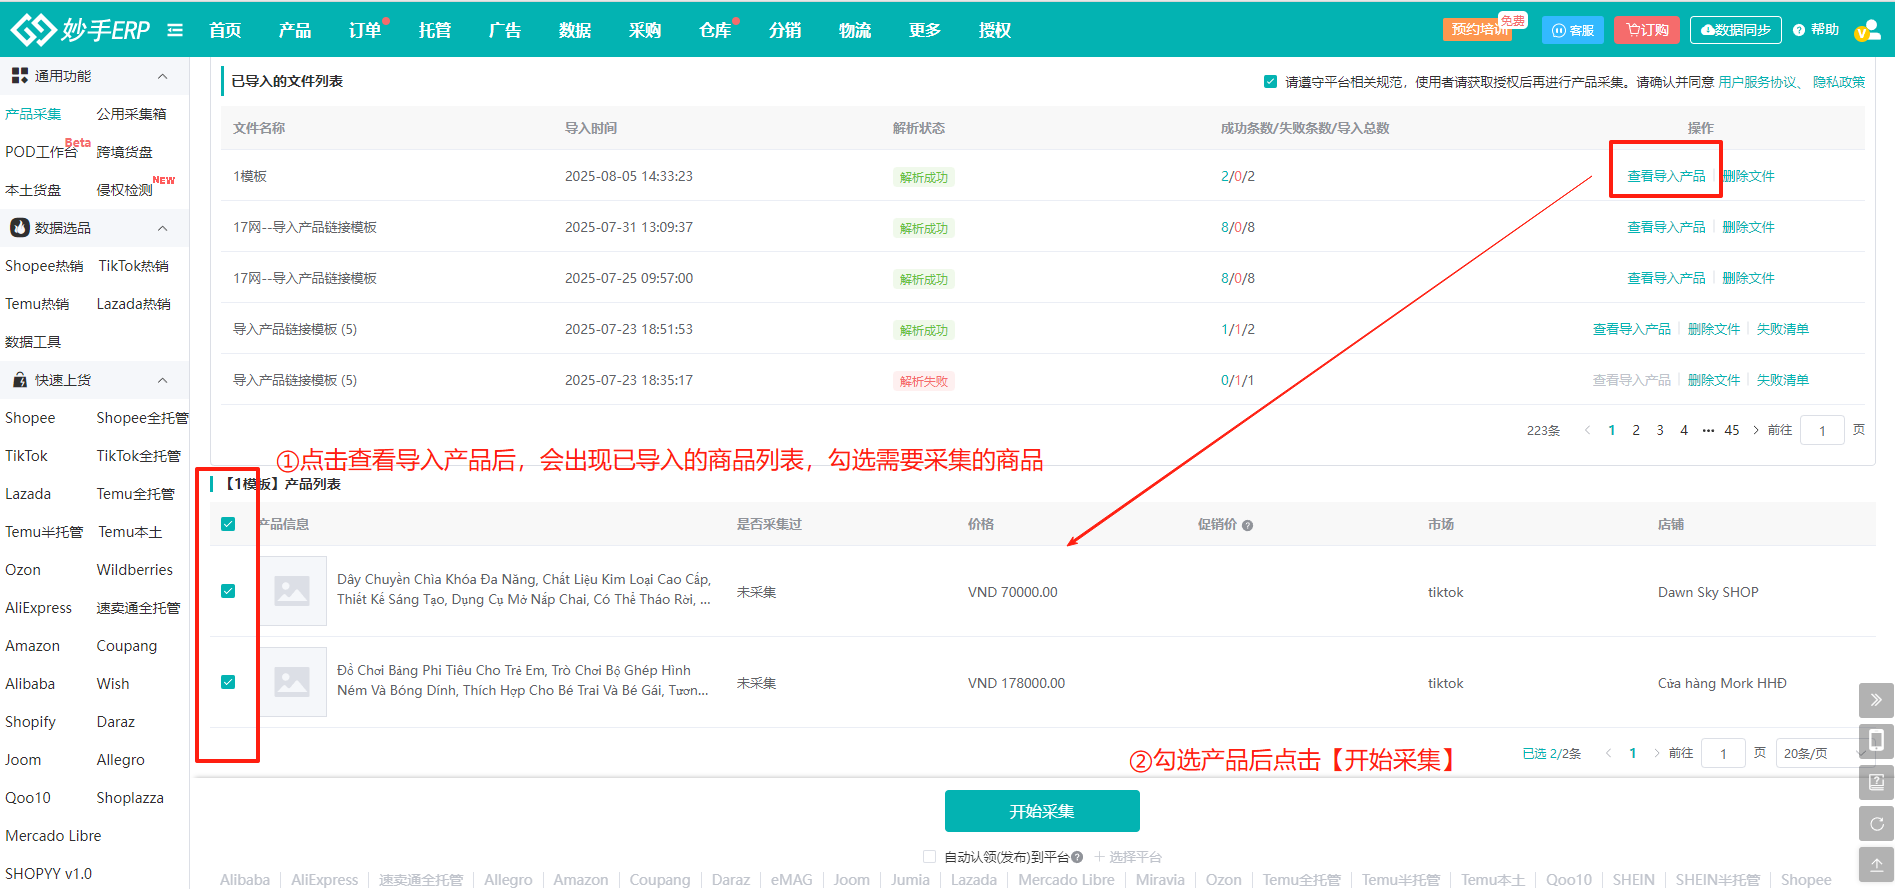1895x889 pixels.
Task: Open the floating help manual book icon
Action: pos(1876,782)
